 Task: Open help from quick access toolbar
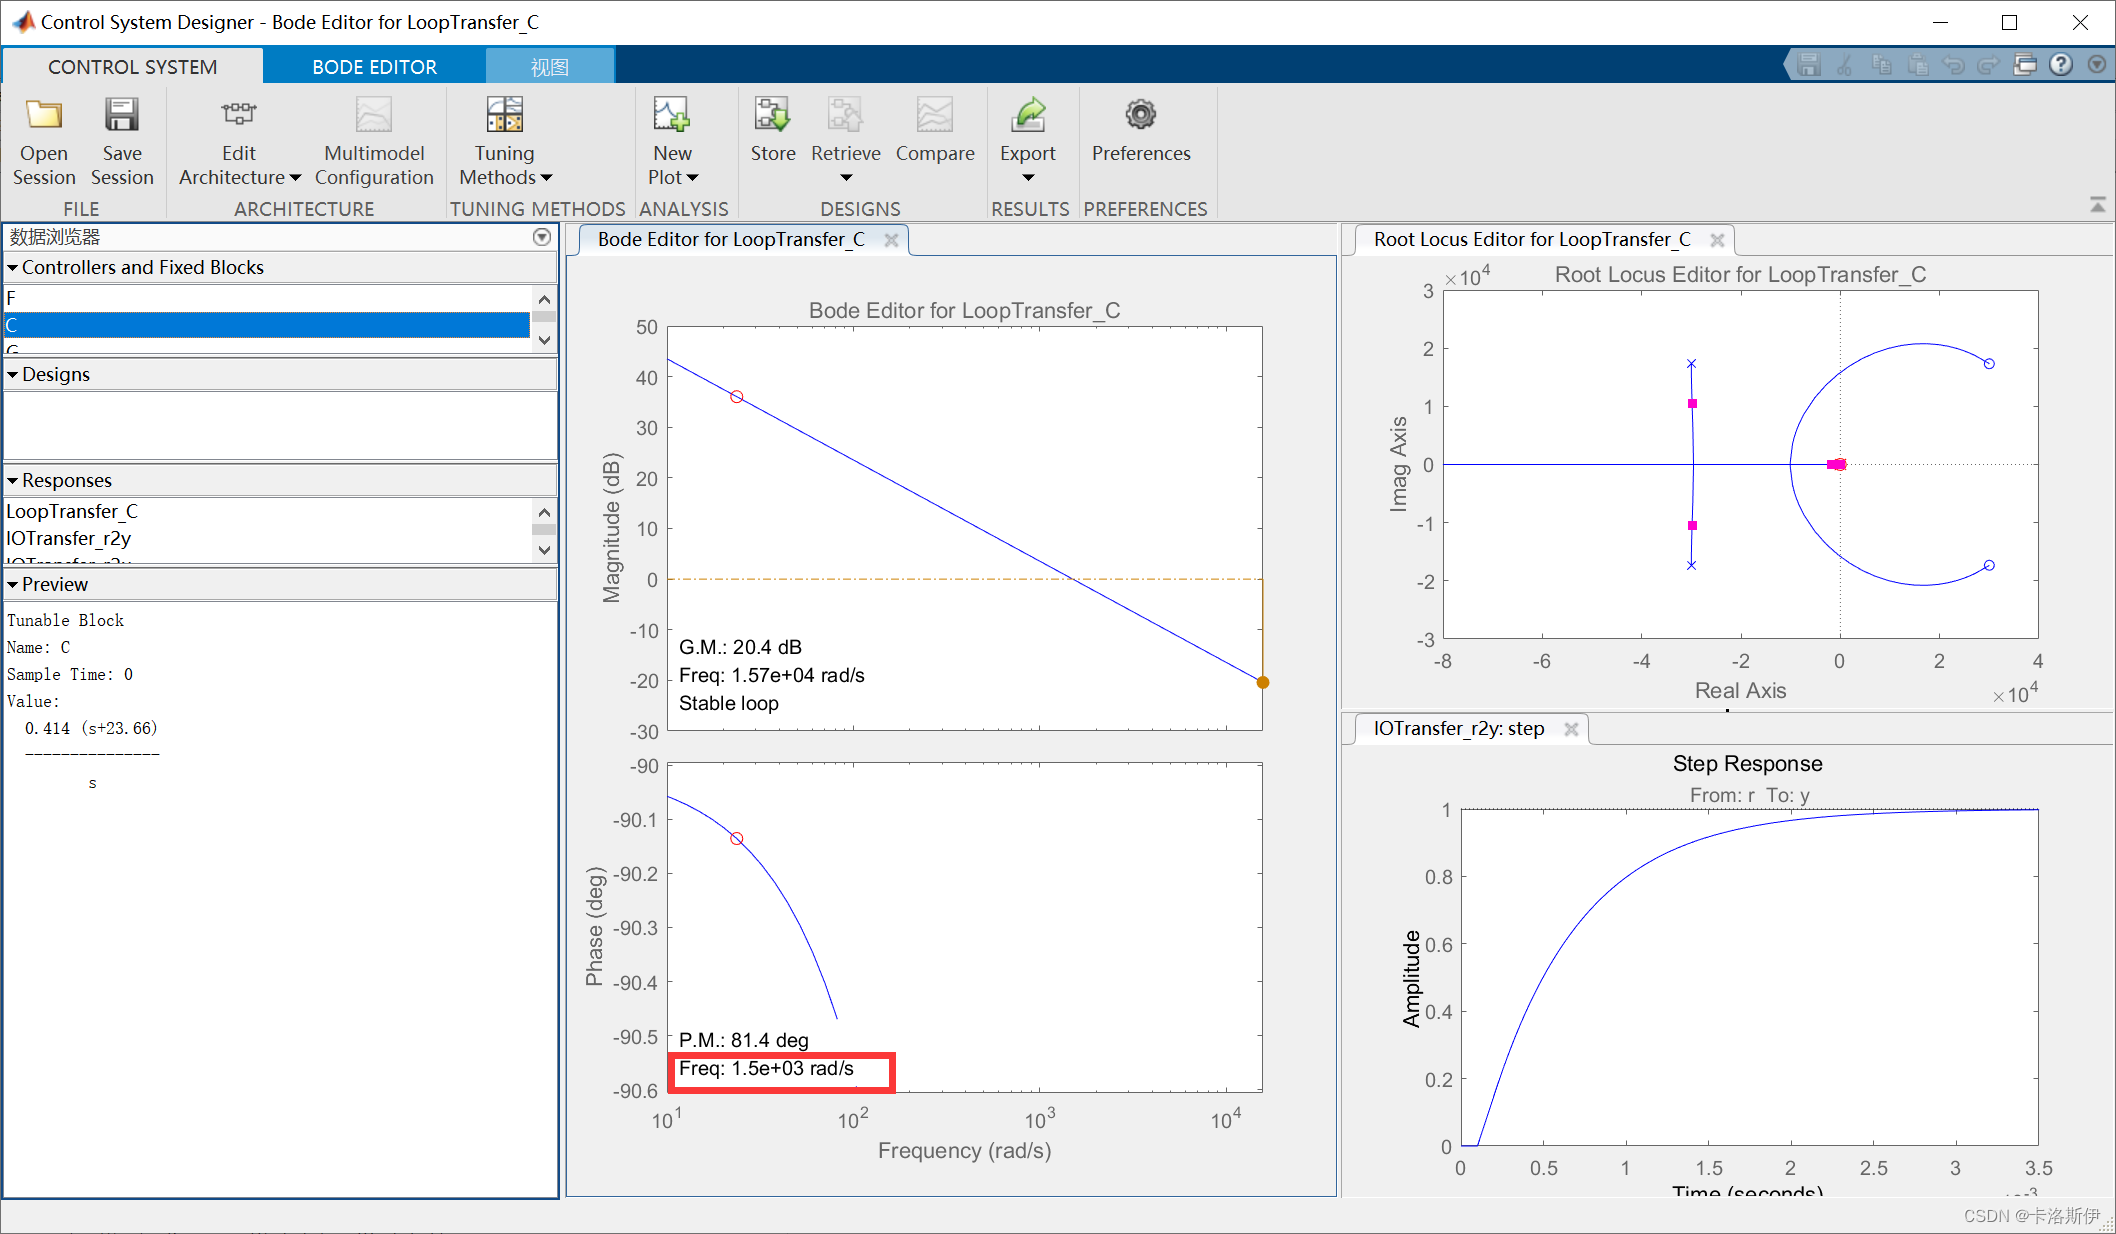click(2060, 65)
